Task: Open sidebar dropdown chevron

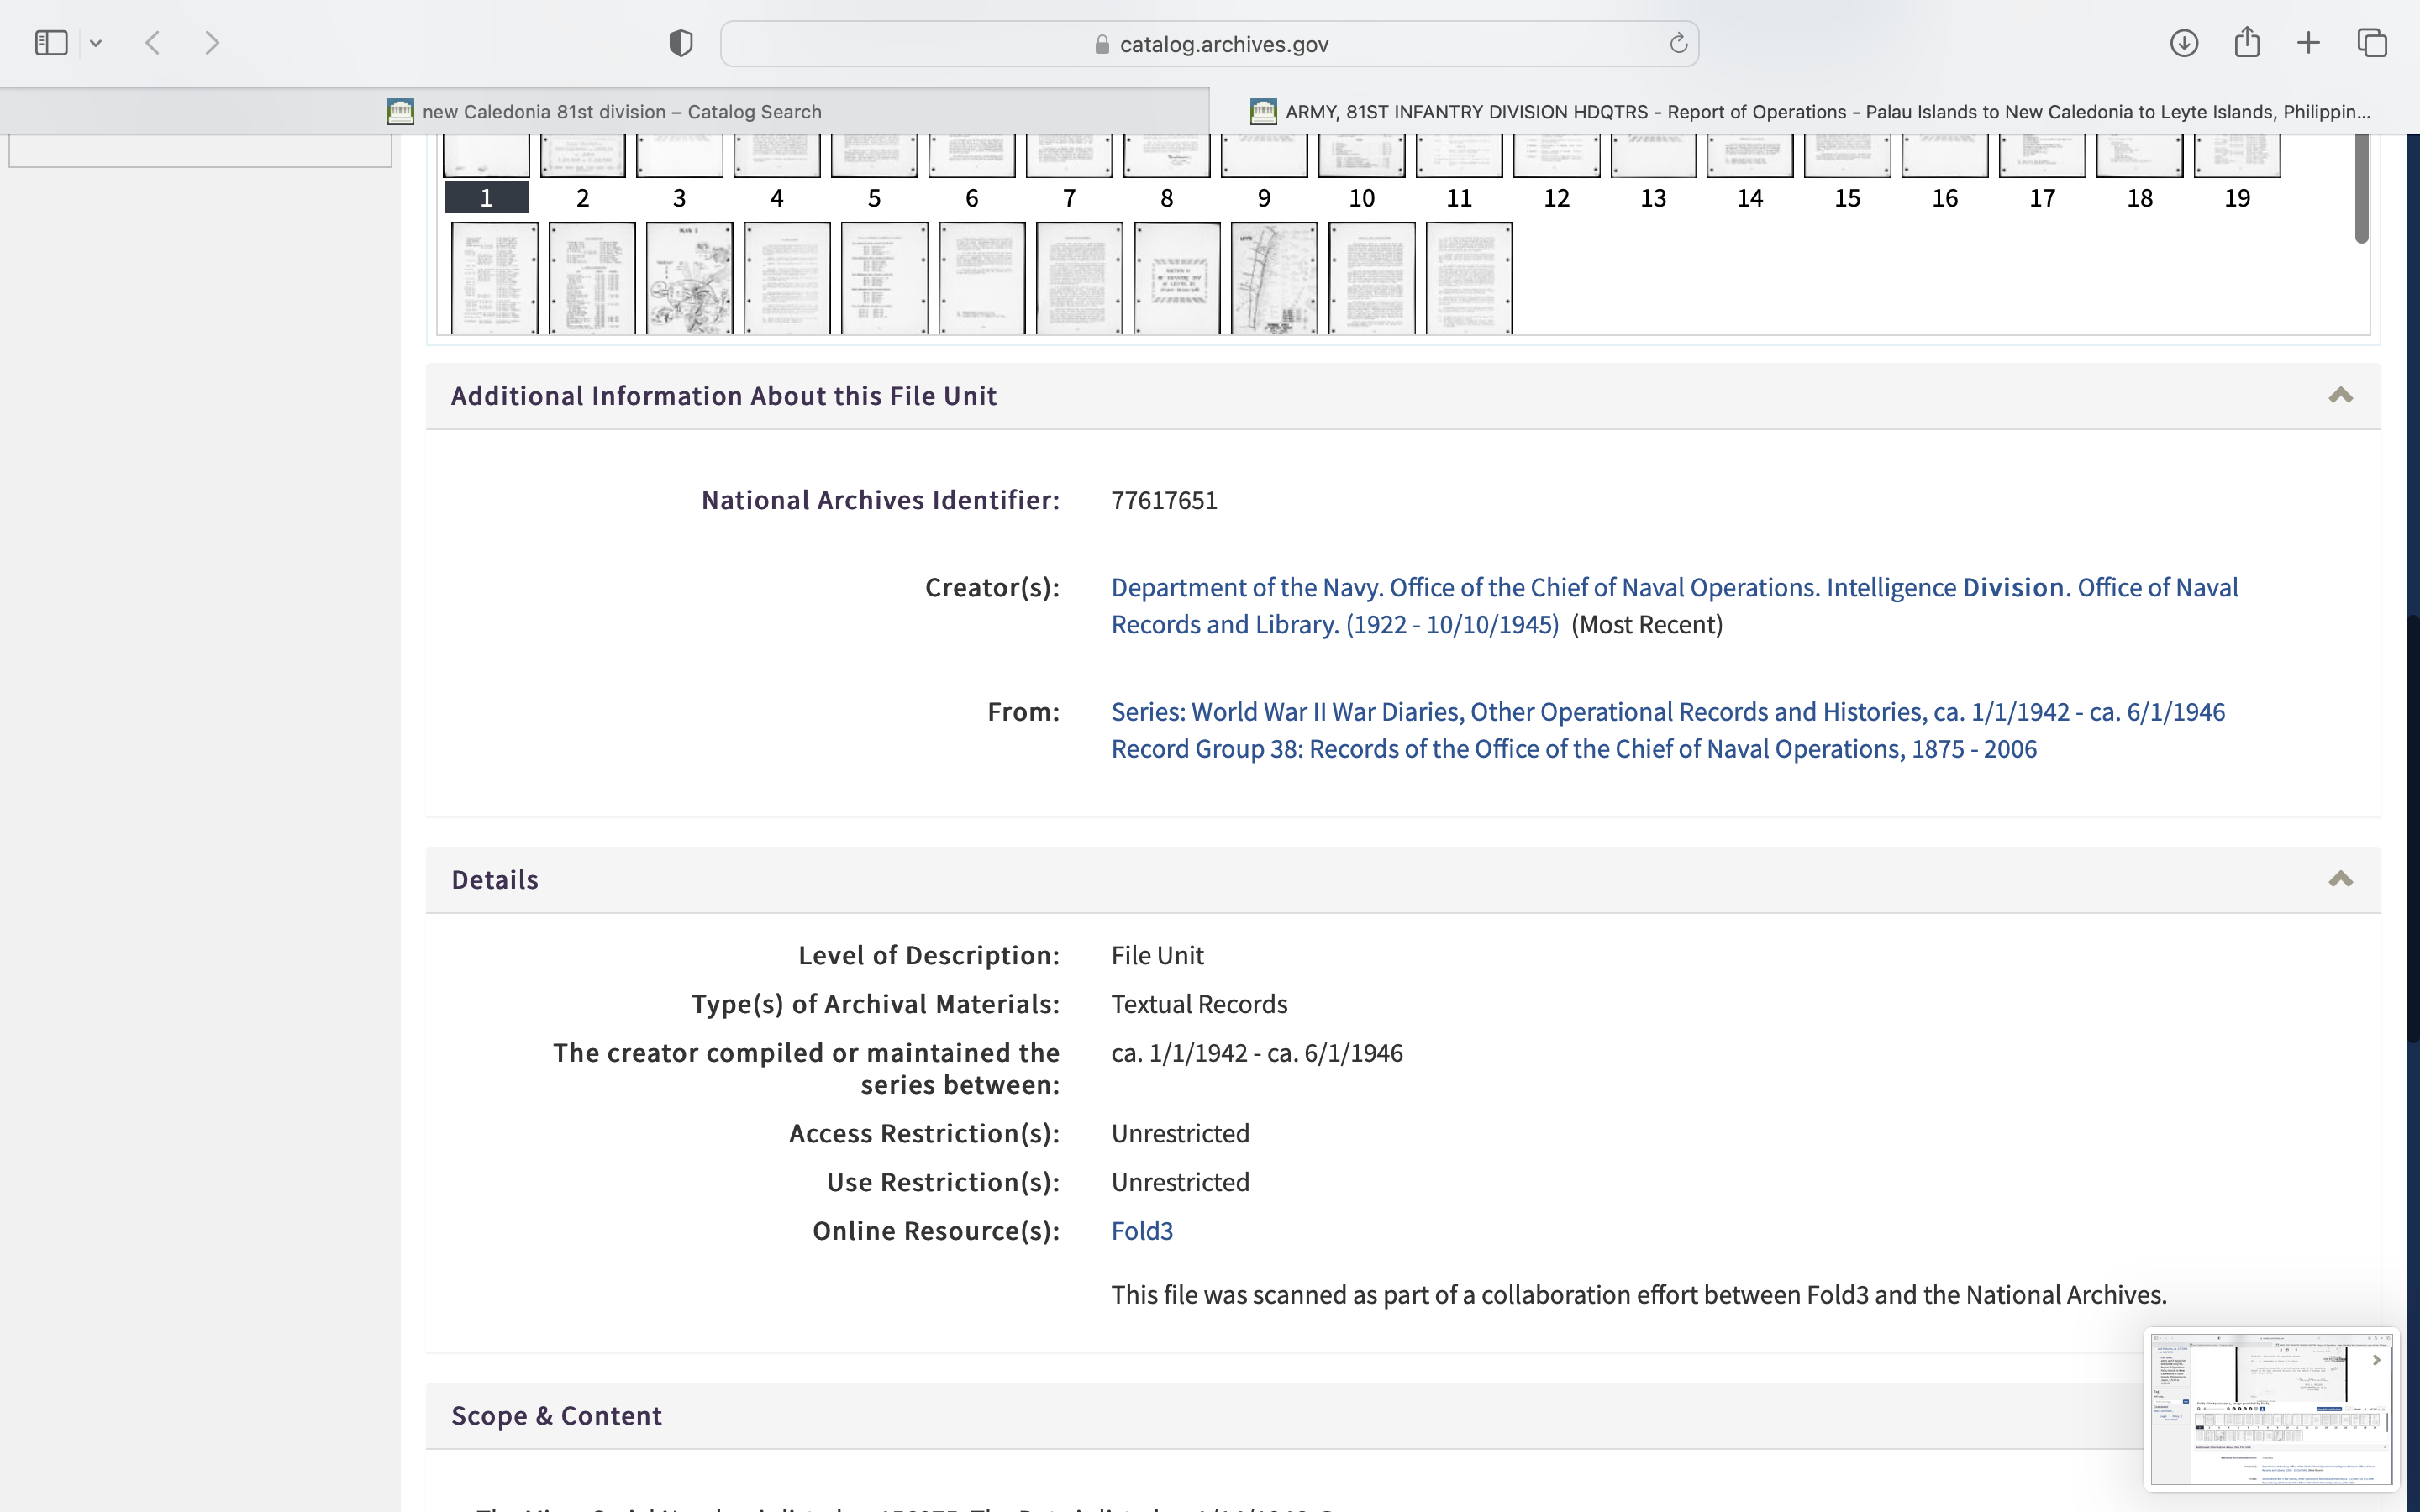Action: pyautogui.click(x=96, y=43)
